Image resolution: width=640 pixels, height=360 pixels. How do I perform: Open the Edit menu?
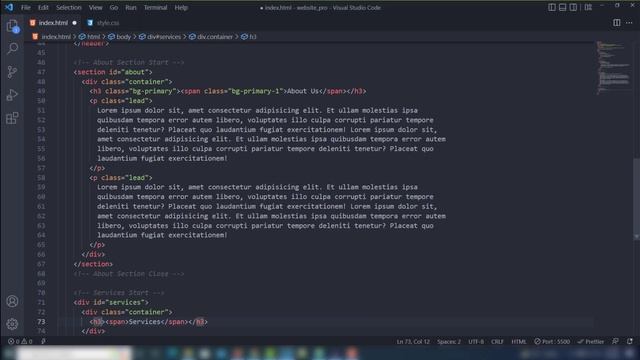tap(43, 7)
